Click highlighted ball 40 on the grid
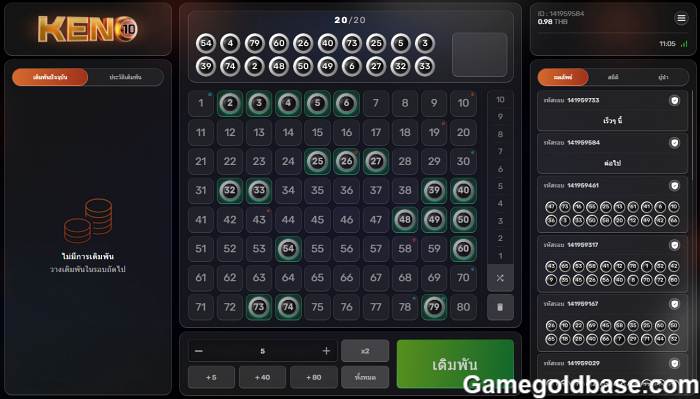700x399 pixels. tap(463, 191)
